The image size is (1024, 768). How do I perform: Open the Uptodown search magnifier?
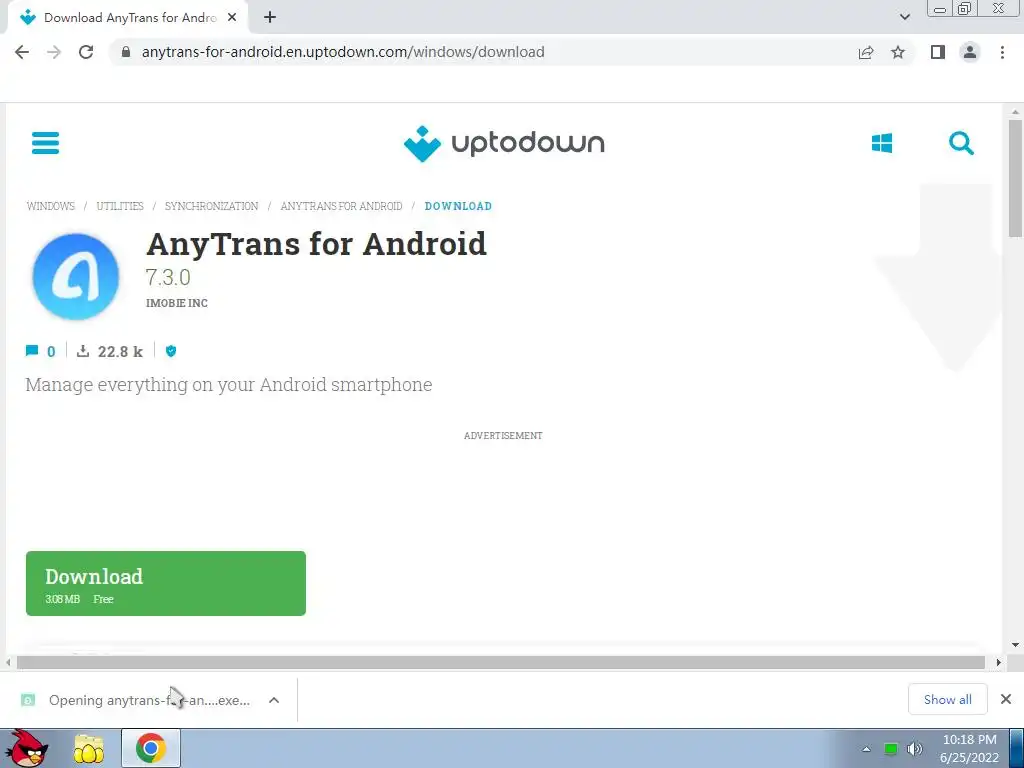(961, 143)
